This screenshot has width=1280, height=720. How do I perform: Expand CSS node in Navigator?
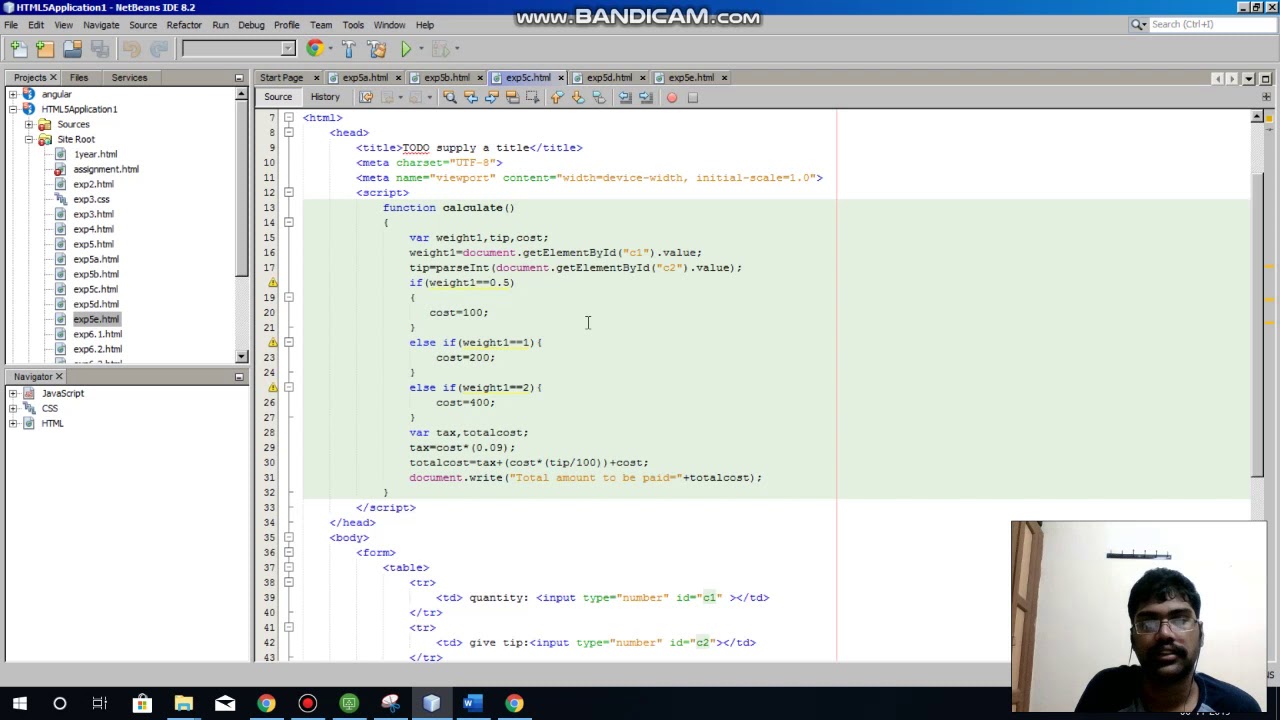[x=12, y=408]
